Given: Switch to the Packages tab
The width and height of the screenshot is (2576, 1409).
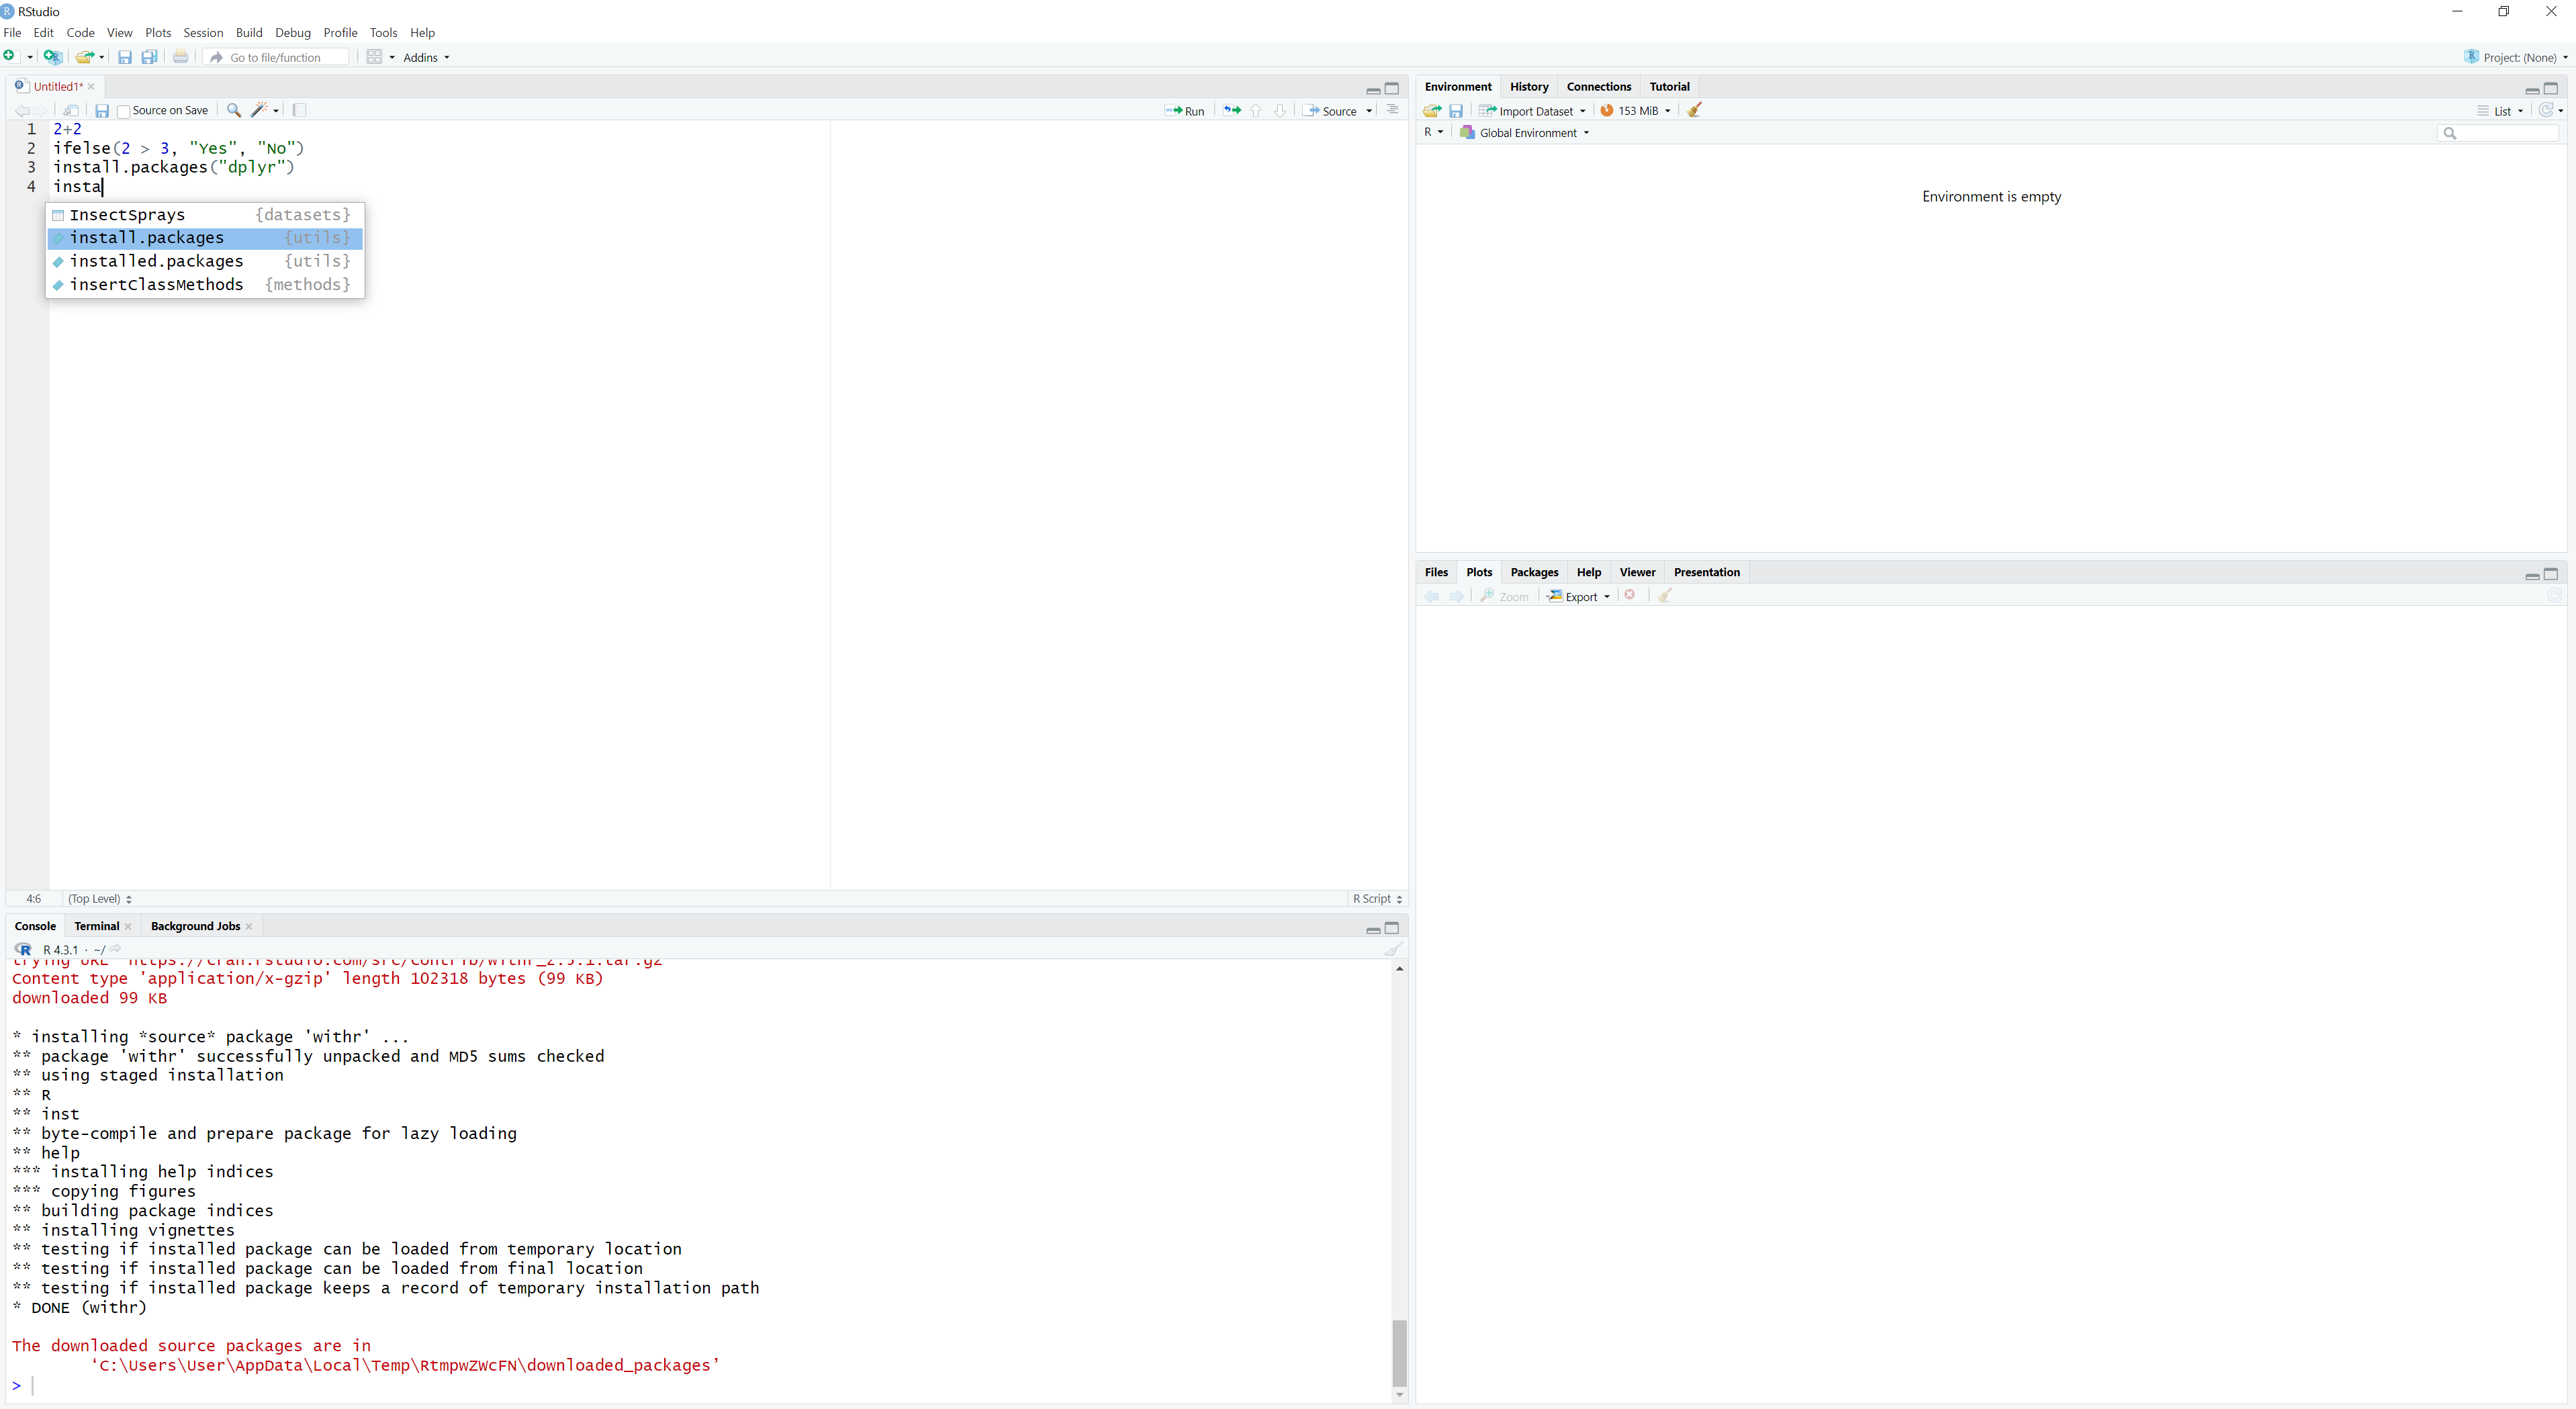Looking at the screenshot, I should 1534,572.
